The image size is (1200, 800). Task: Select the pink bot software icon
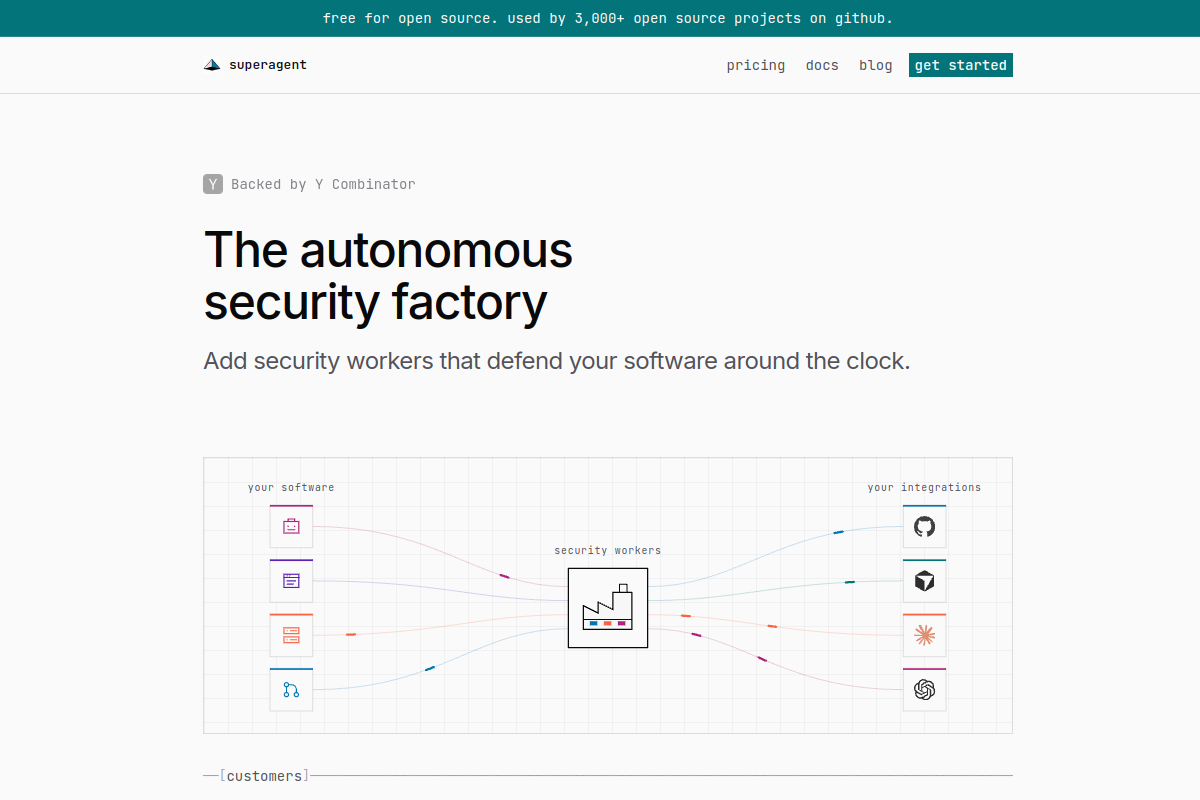[x=291, y=526]
